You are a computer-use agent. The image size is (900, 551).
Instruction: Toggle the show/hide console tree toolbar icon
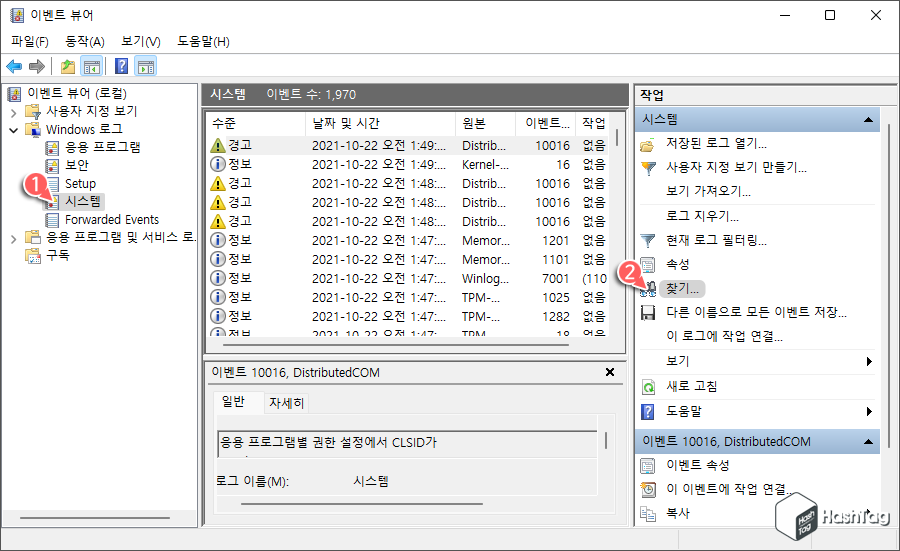(x=92, y=67)
